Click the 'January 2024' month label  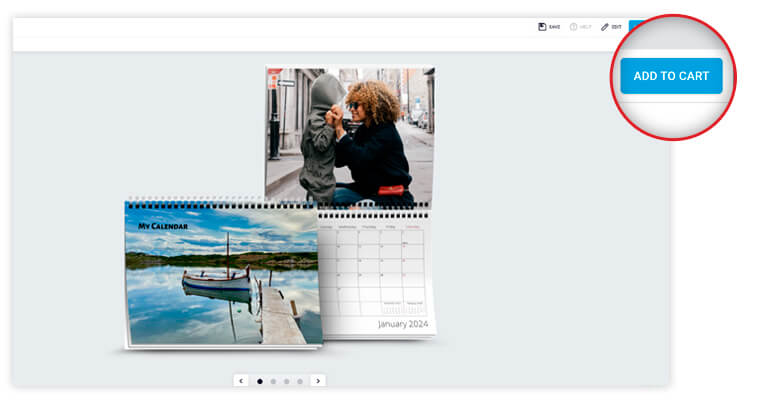[x=403, y=324]
